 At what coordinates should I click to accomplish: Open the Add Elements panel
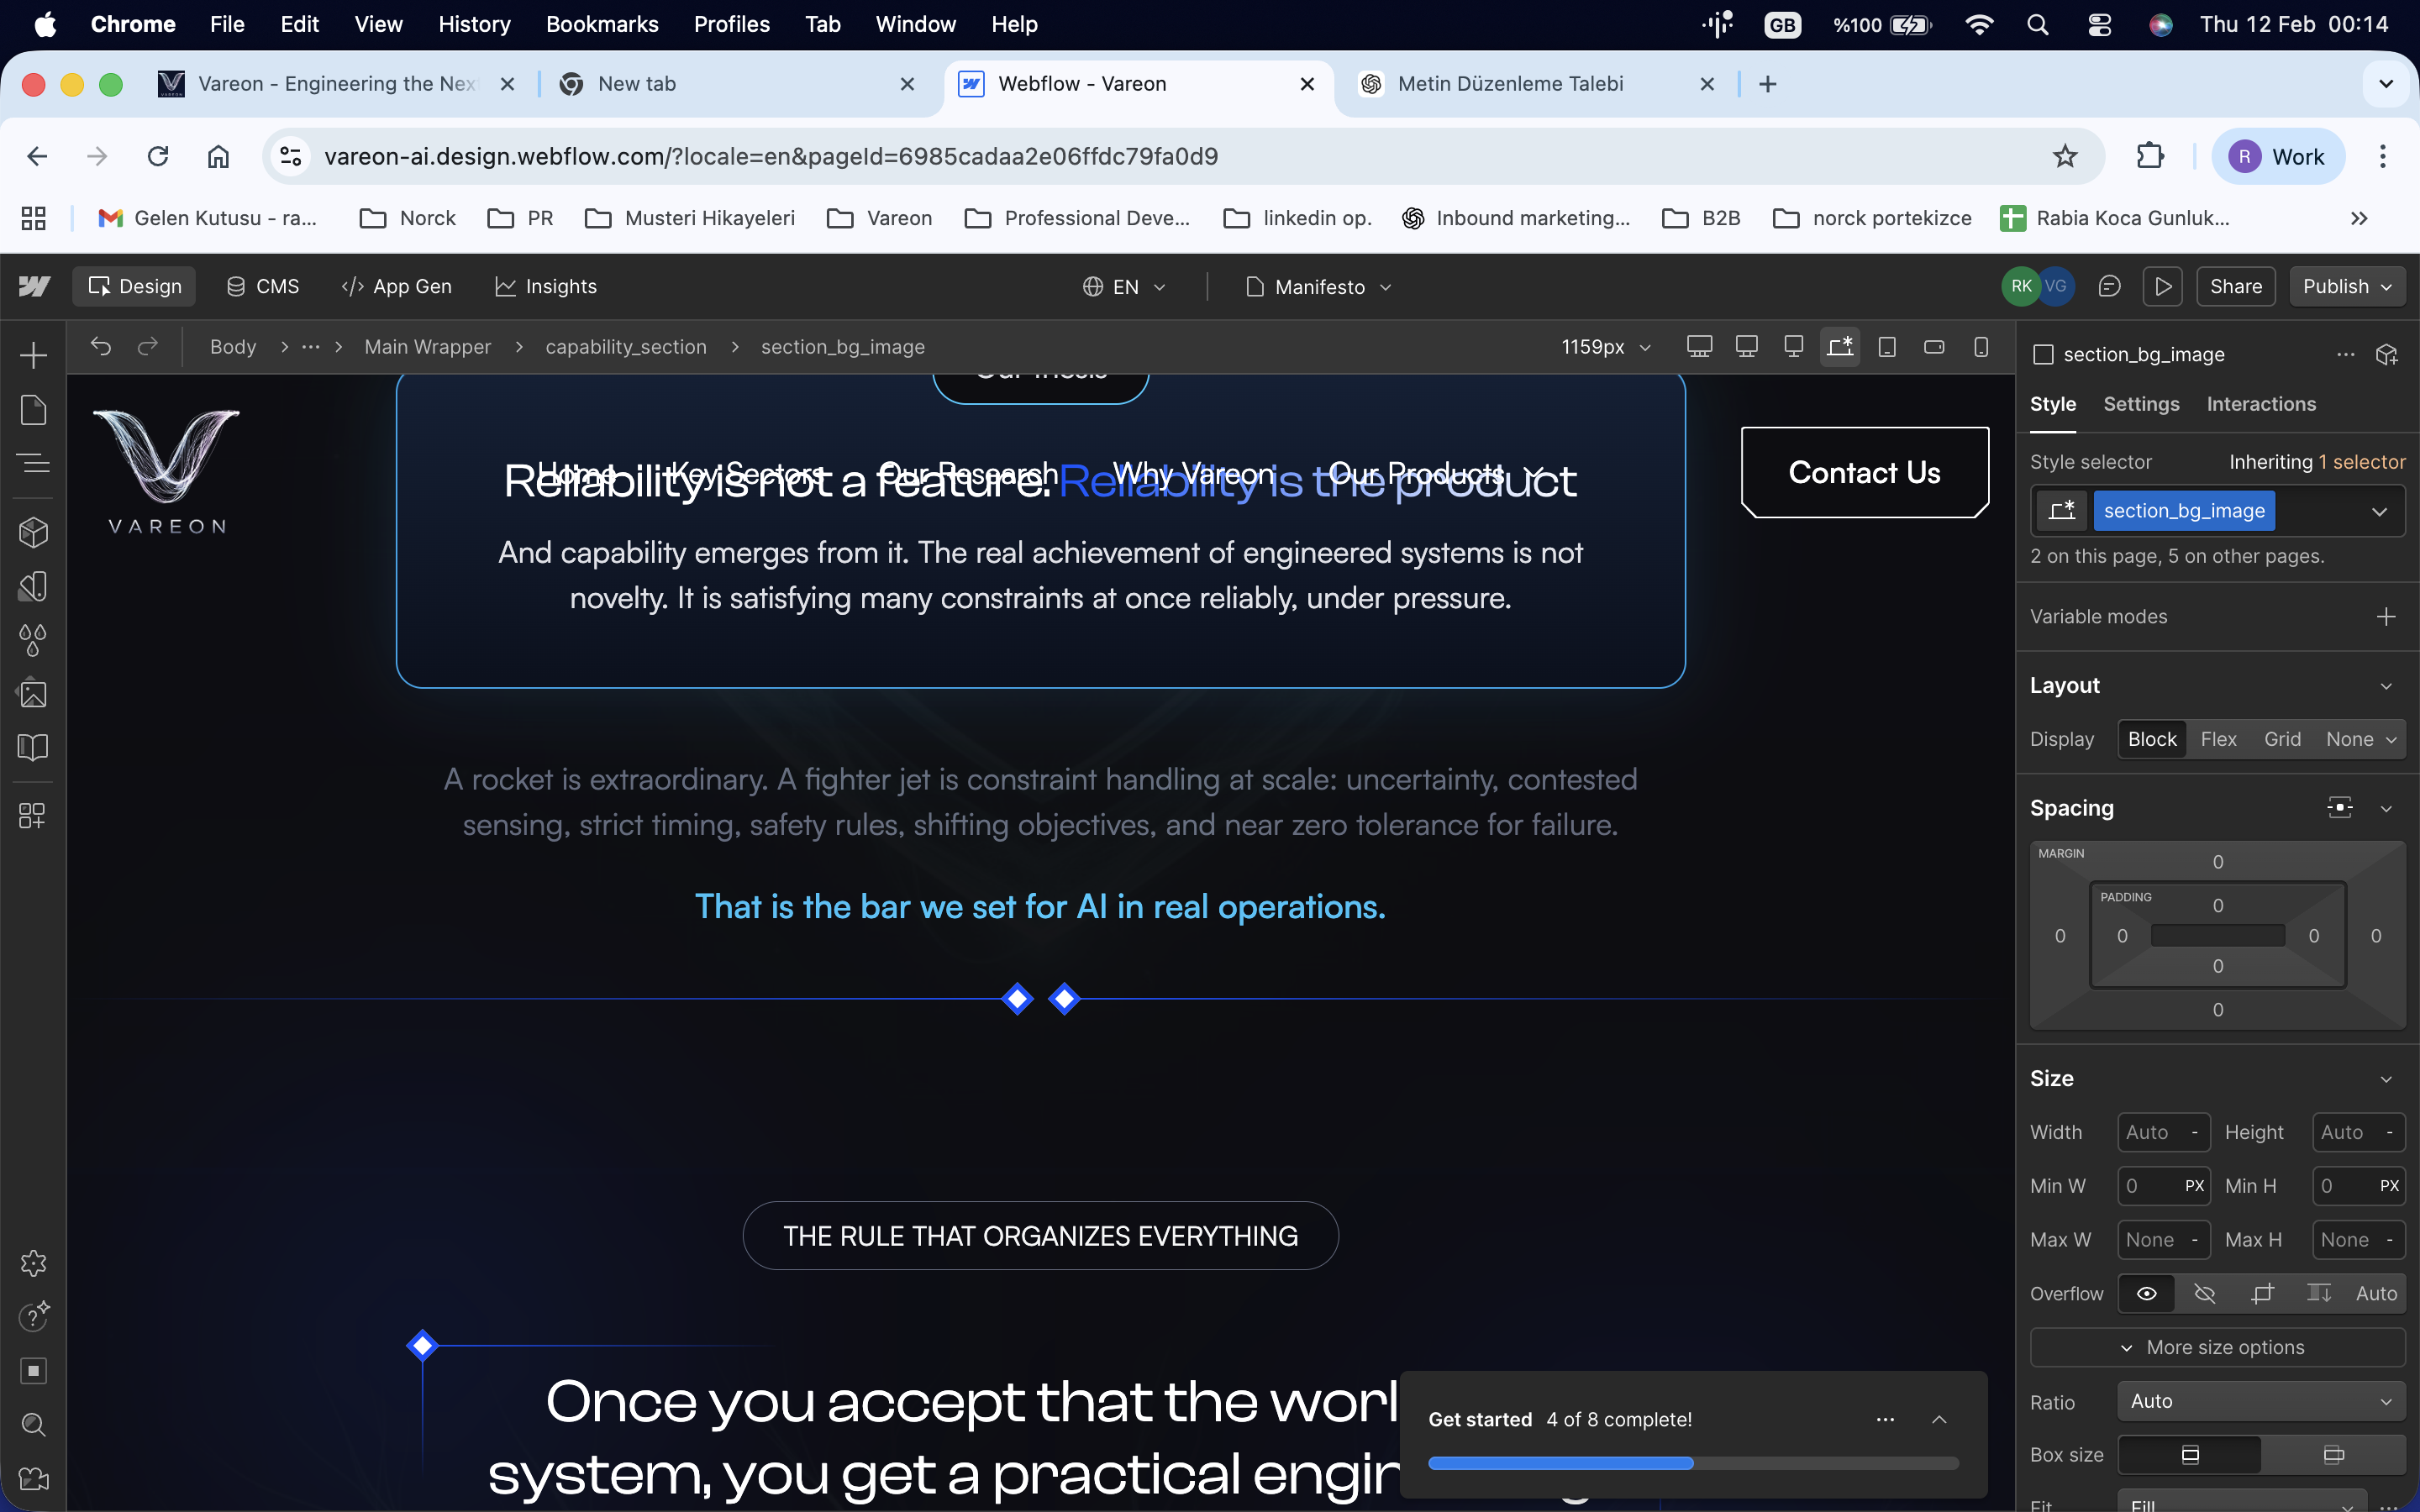click(x=33, y=355)
